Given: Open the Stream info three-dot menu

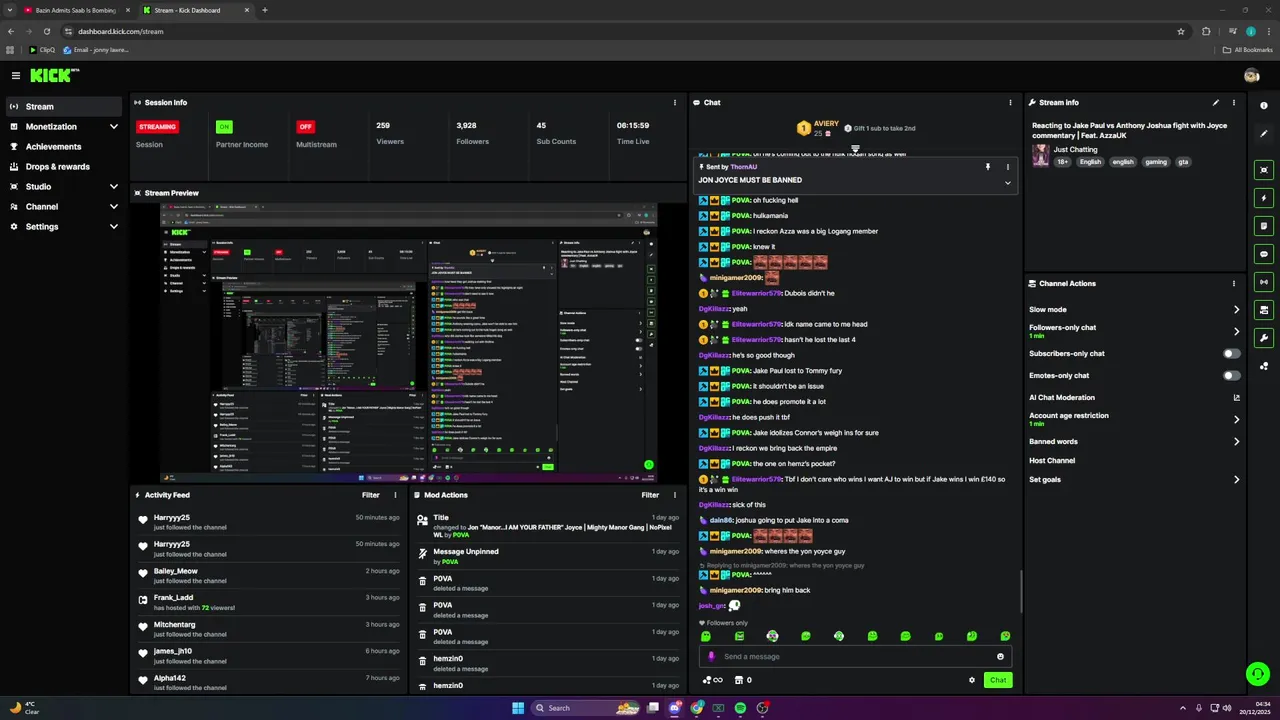Looking at the screenshot, I should point(1234,102).
